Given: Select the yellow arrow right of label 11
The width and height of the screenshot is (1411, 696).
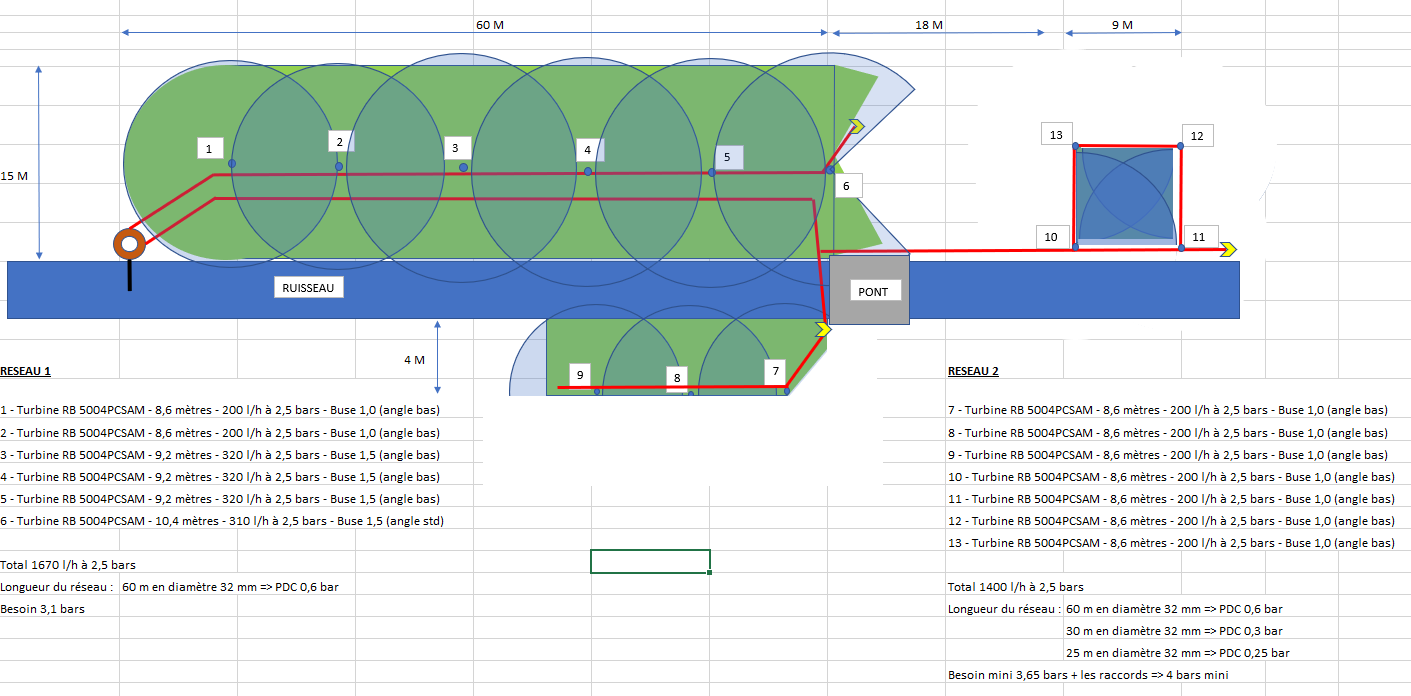Looking at the screenshot, I should click(1227, 249).
